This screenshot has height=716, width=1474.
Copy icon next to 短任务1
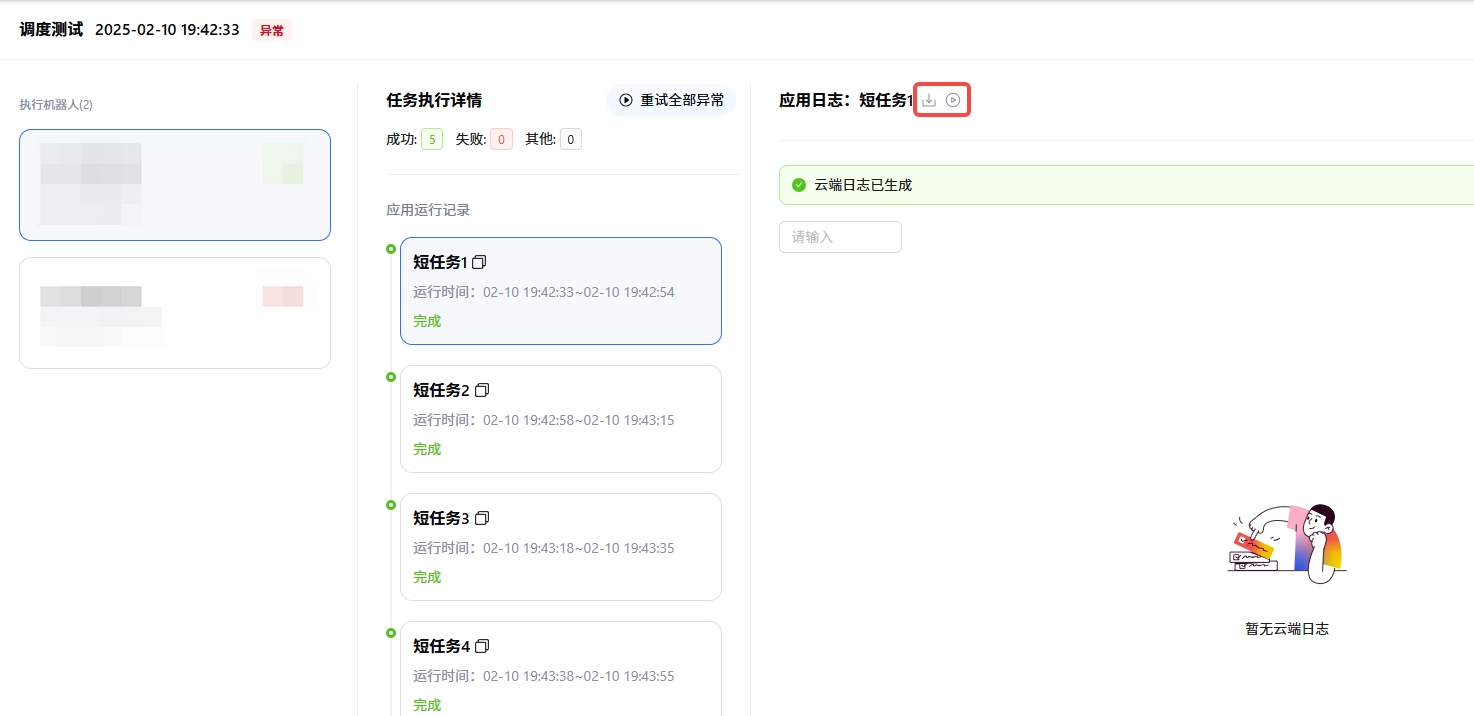[479, 262]
